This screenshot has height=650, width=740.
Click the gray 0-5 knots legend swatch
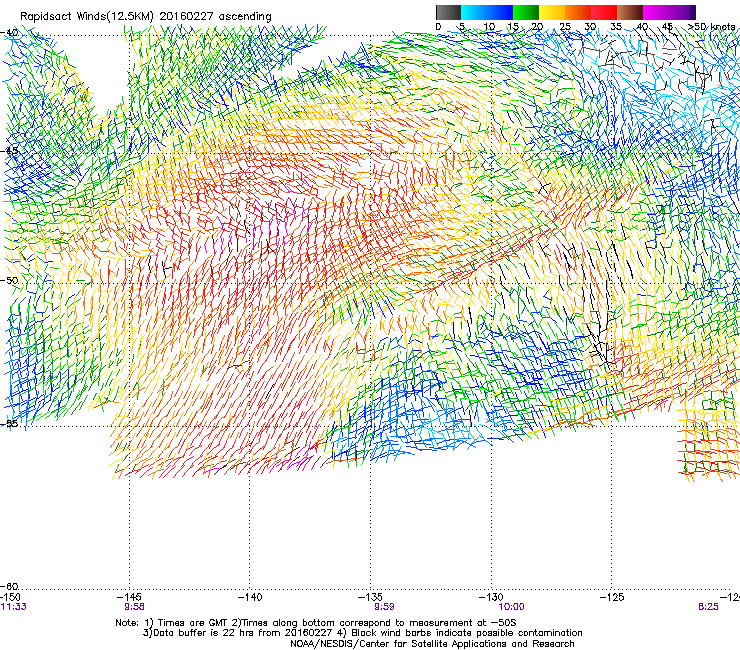(448, 12)
